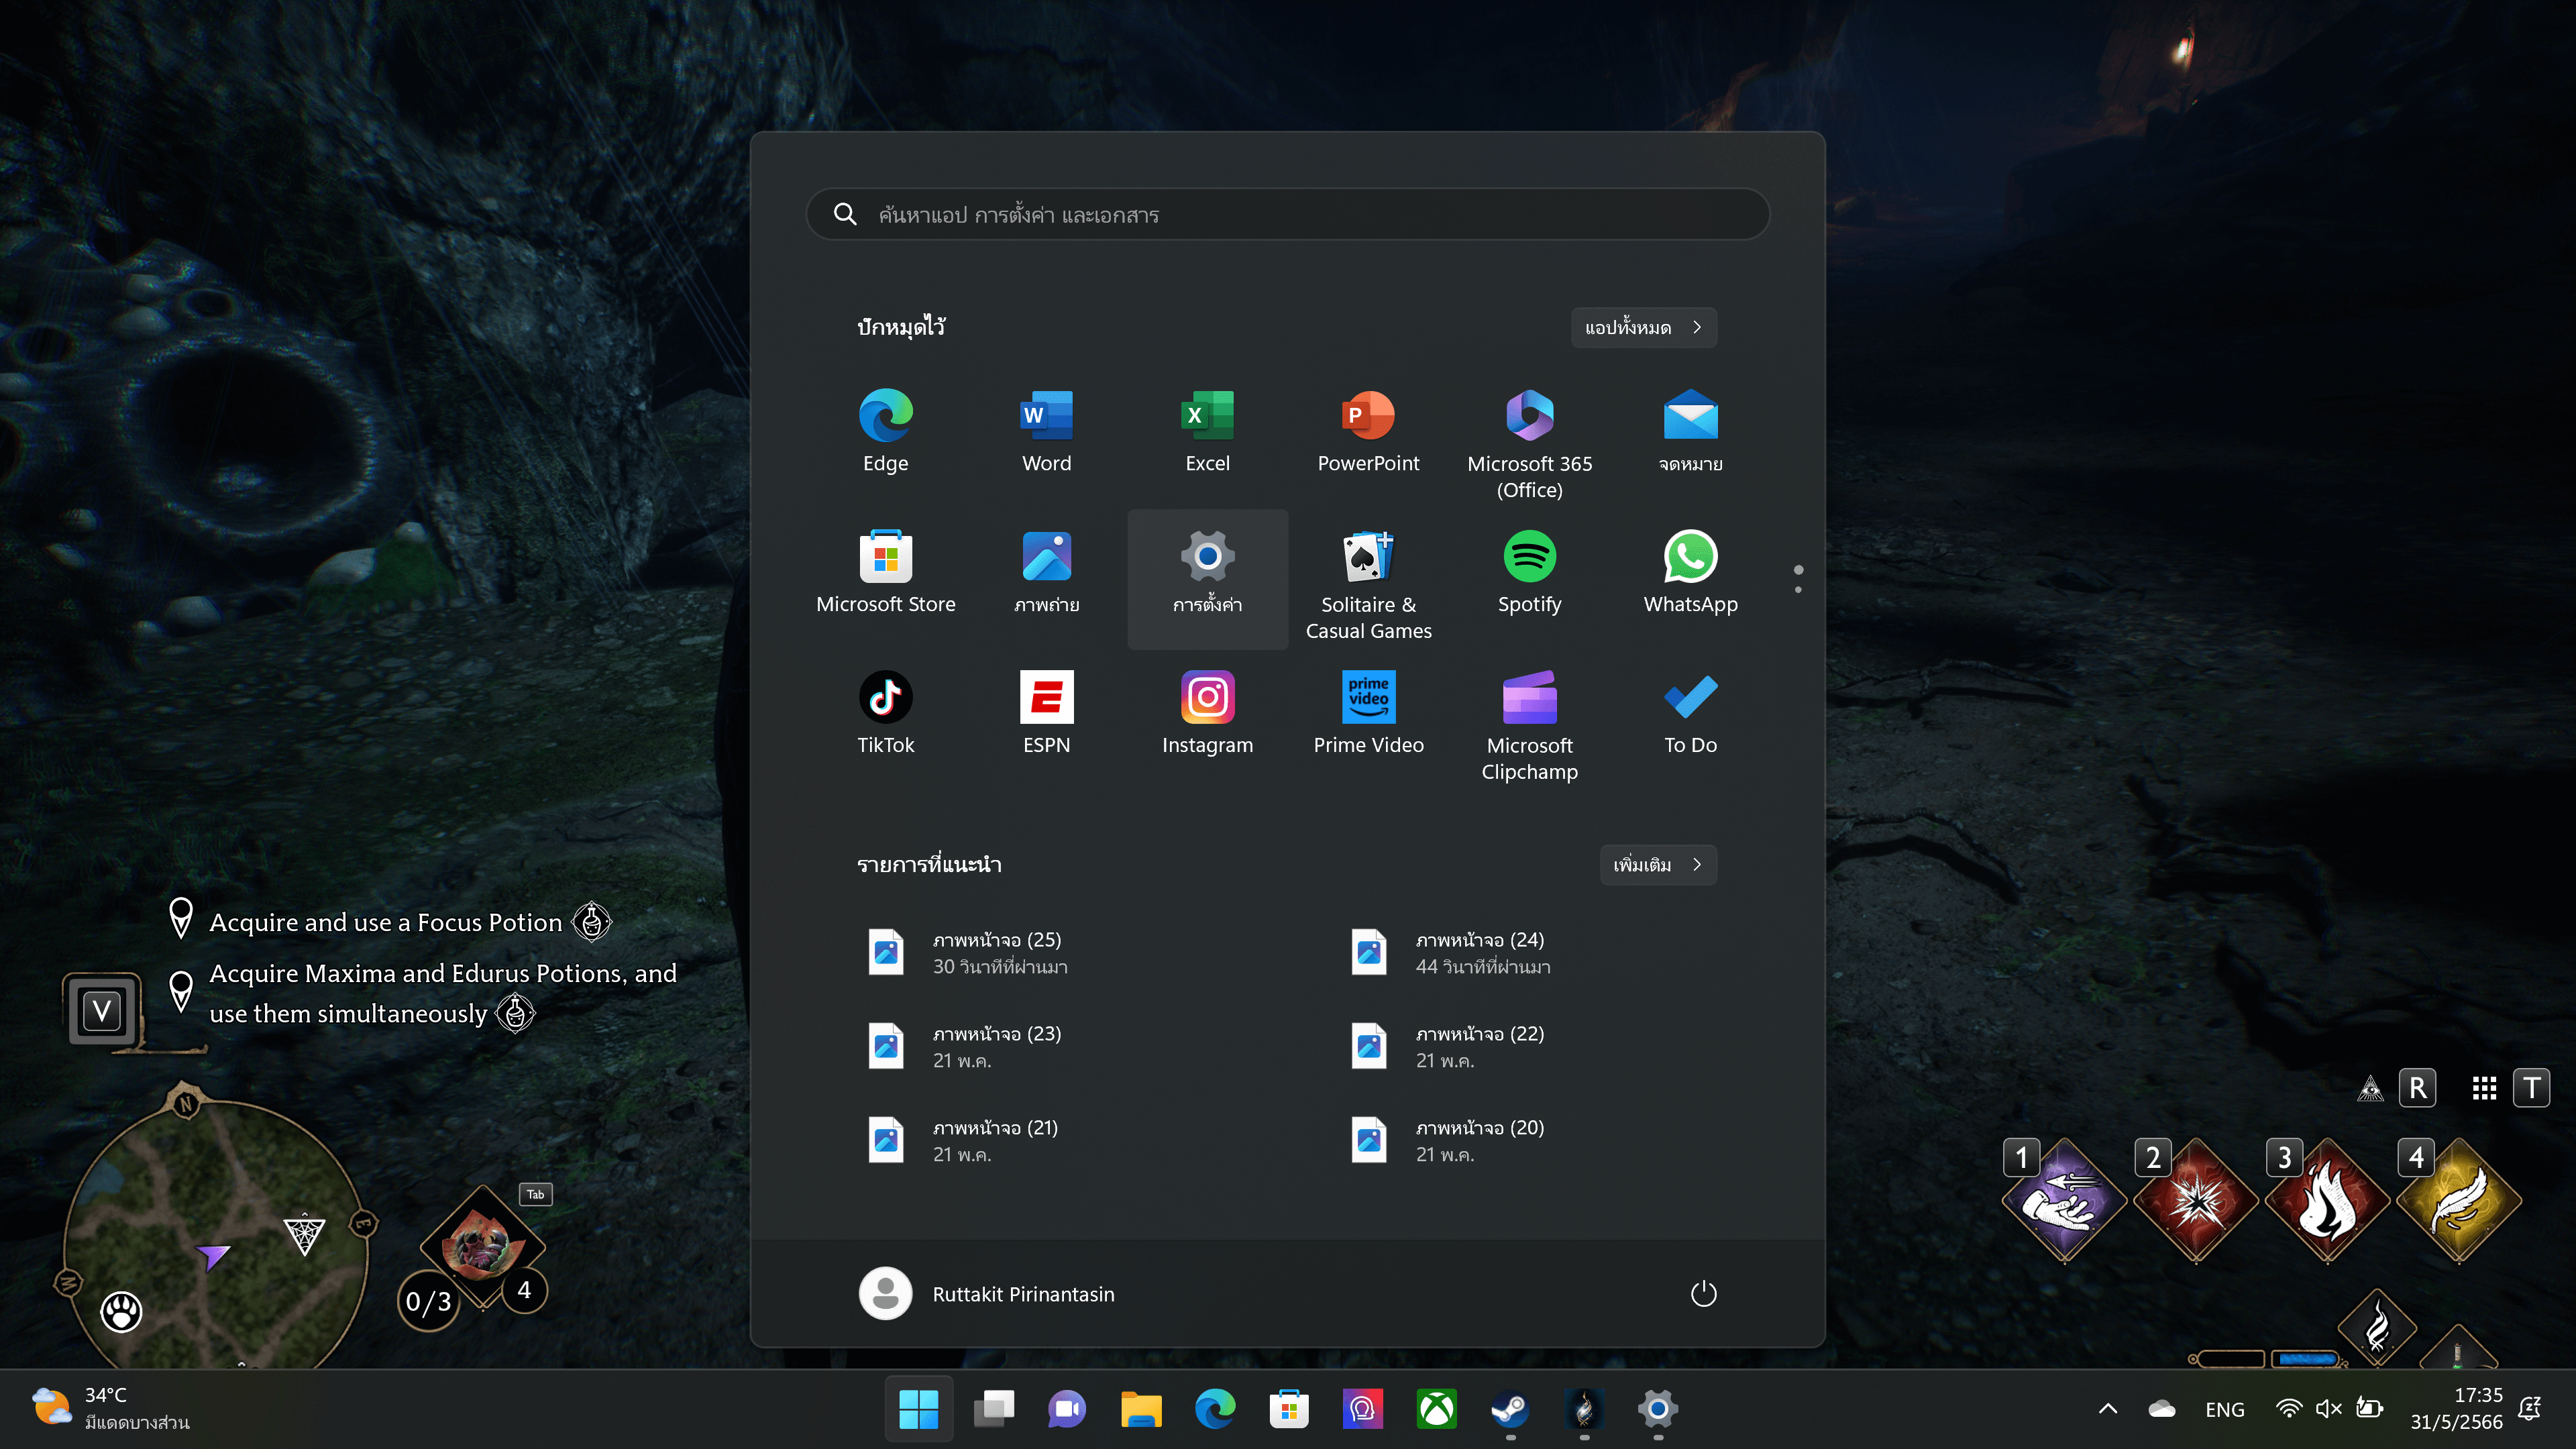Switch to the game's taskbar icon beside Steam

[x=1584, y=1409]
